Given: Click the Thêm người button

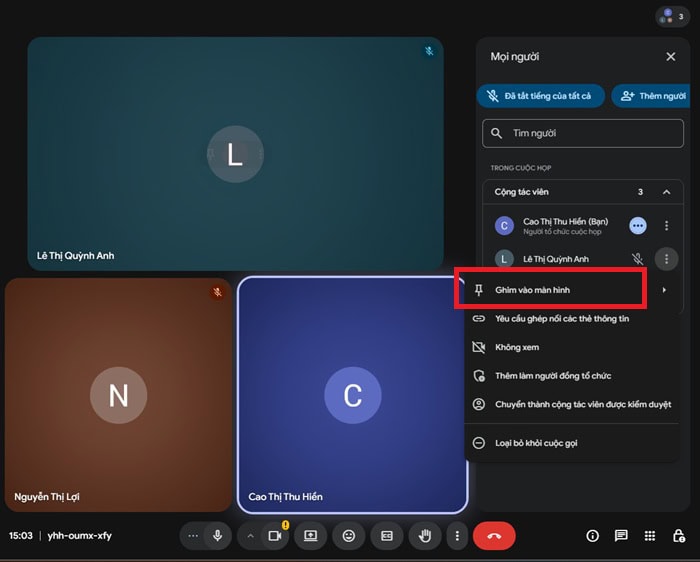Looking at the screenshot, I should coord(652,96).
